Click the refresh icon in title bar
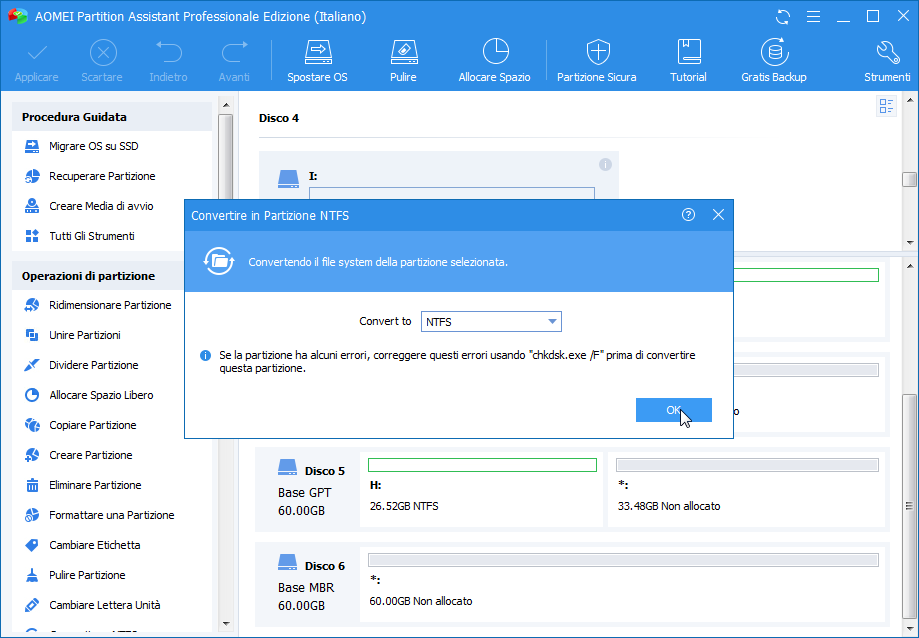 click(783, 17)
